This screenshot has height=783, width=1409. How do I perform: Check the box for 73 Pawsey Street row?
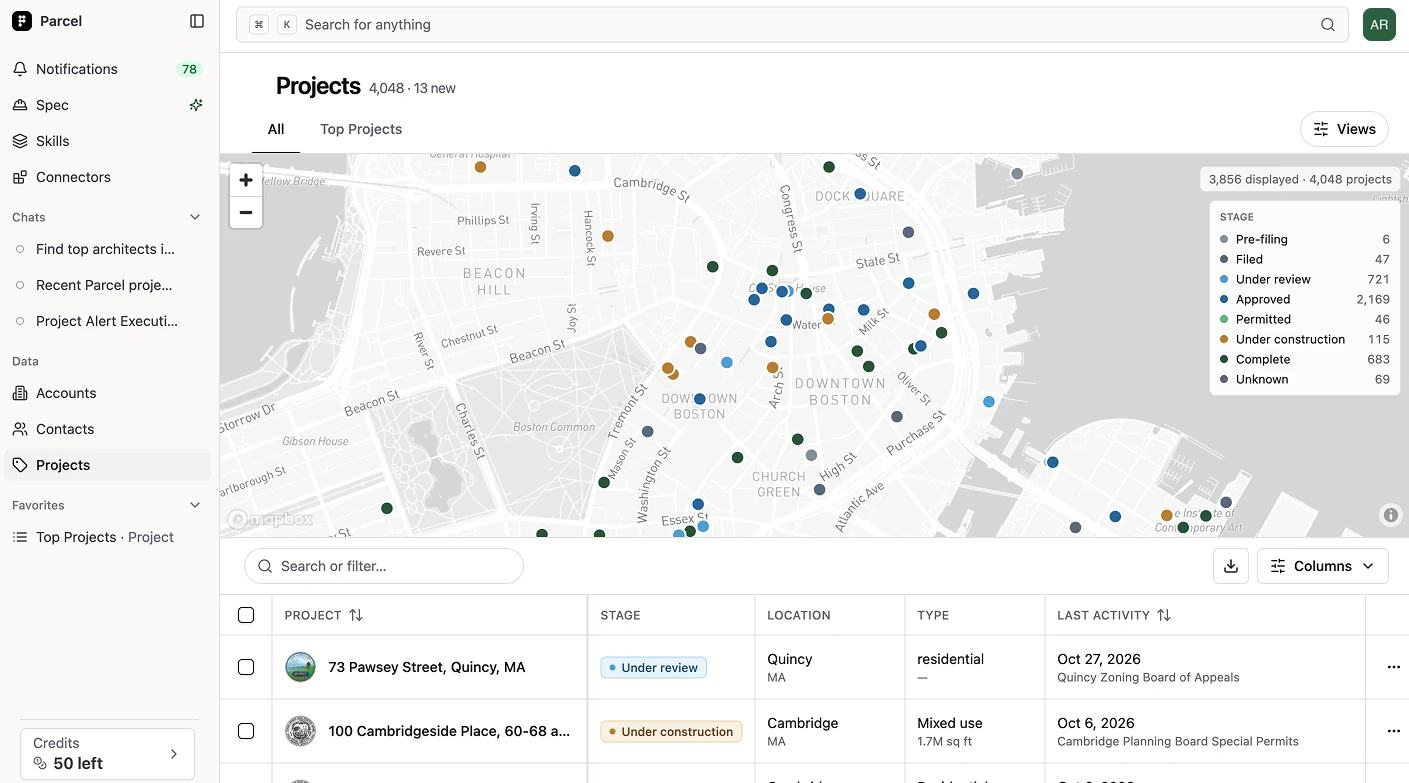click(x=246, y=667)
